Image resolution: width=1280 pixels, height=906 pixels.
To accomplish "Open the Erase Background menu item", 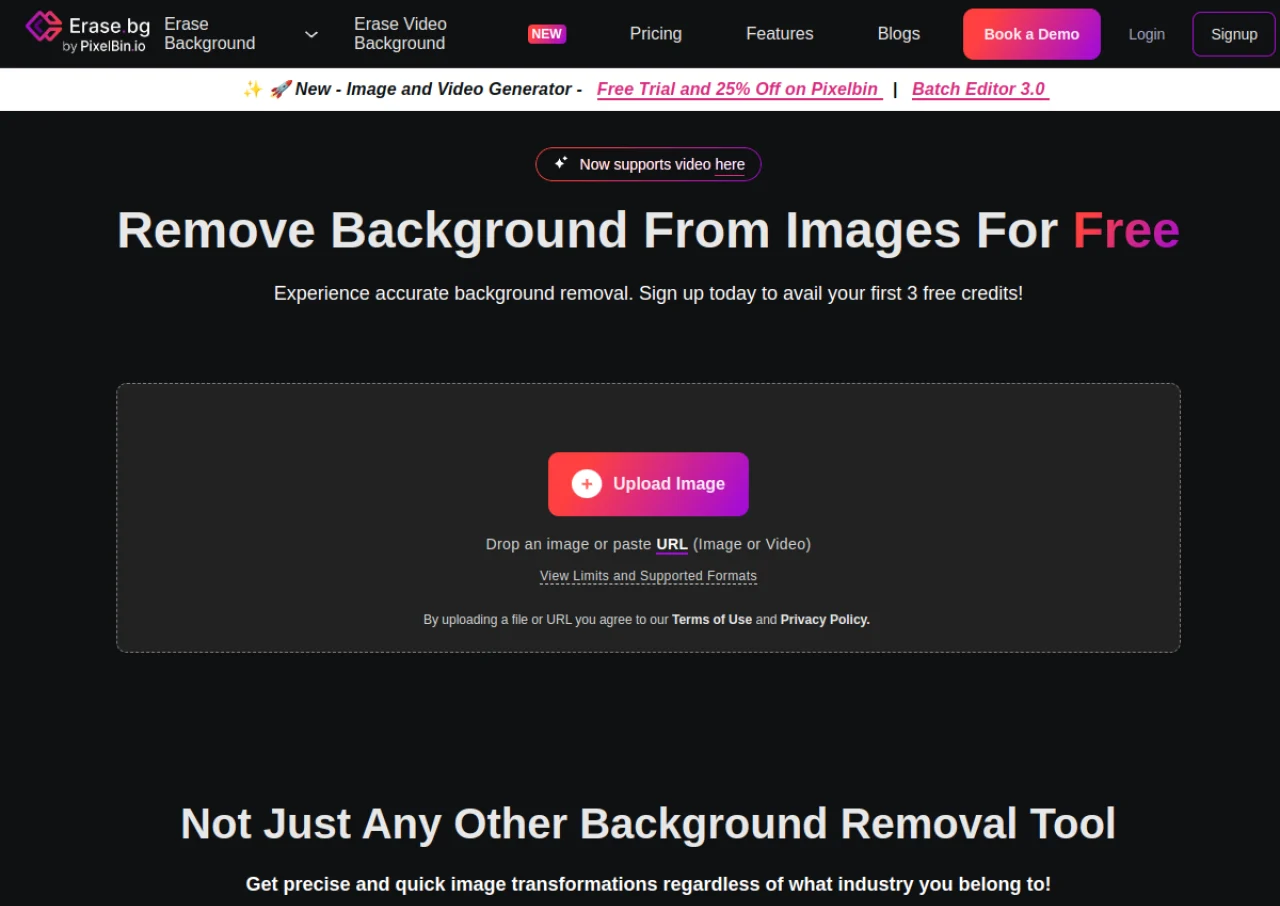I will [210, 34].
